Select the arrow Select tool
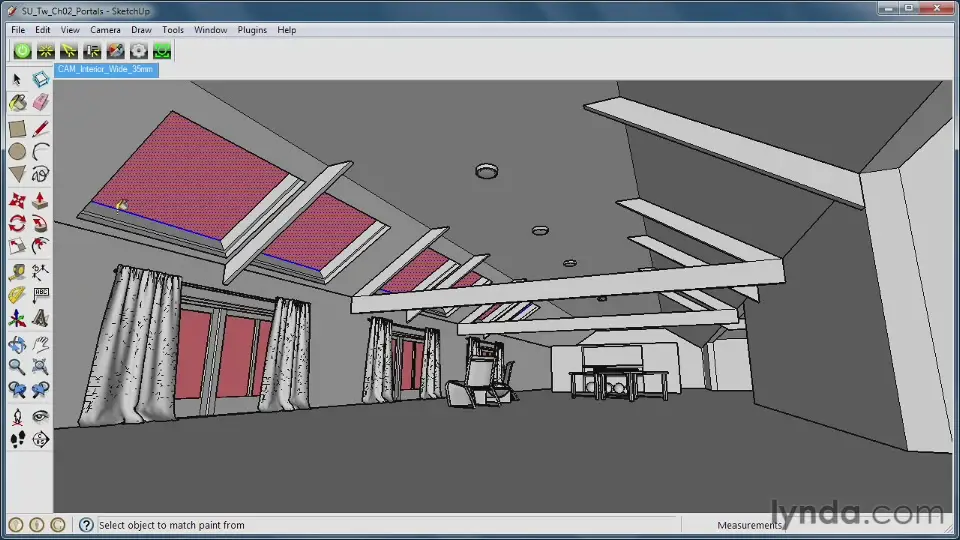The width and height of the screenshot is (960, 540). (17, 80)
